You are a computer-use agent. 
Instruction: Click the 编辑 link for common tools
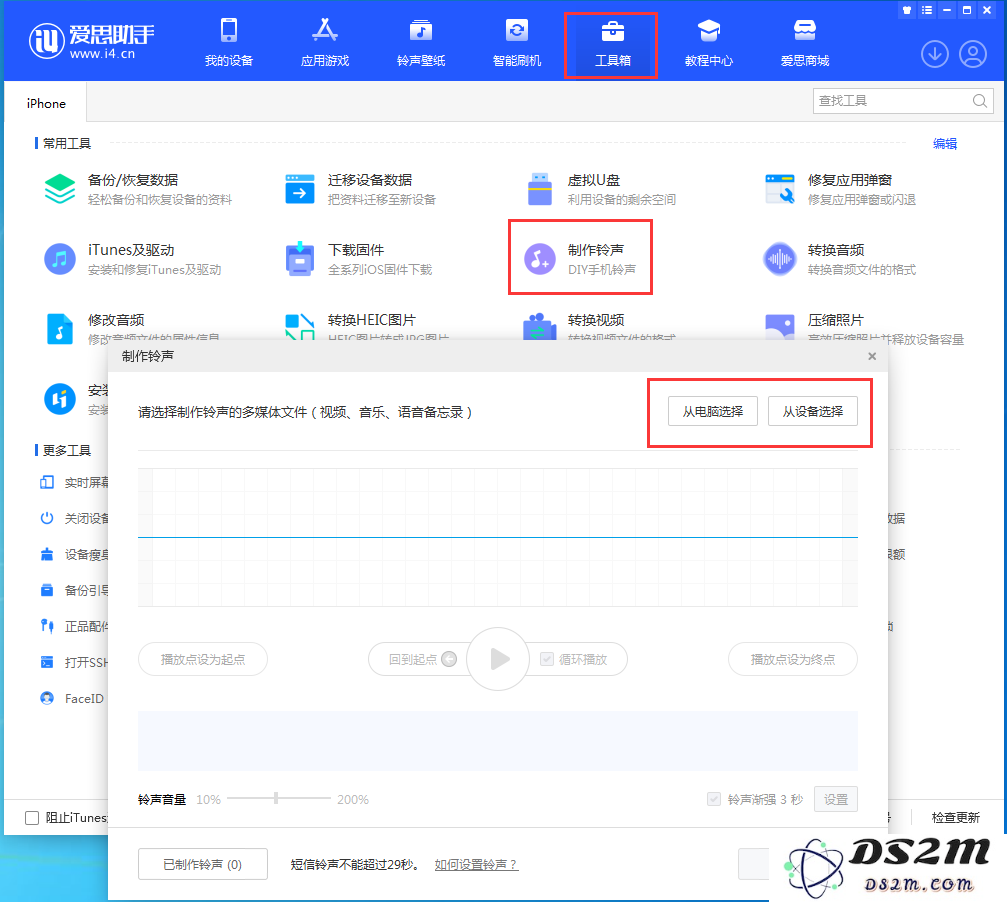(x=944, y=144)
